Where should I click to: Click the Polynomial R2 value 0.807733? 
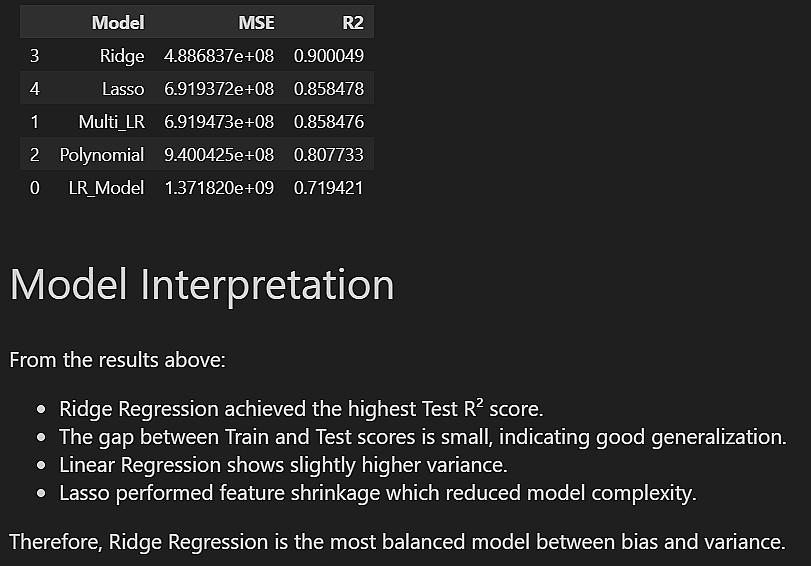(328, 155)
